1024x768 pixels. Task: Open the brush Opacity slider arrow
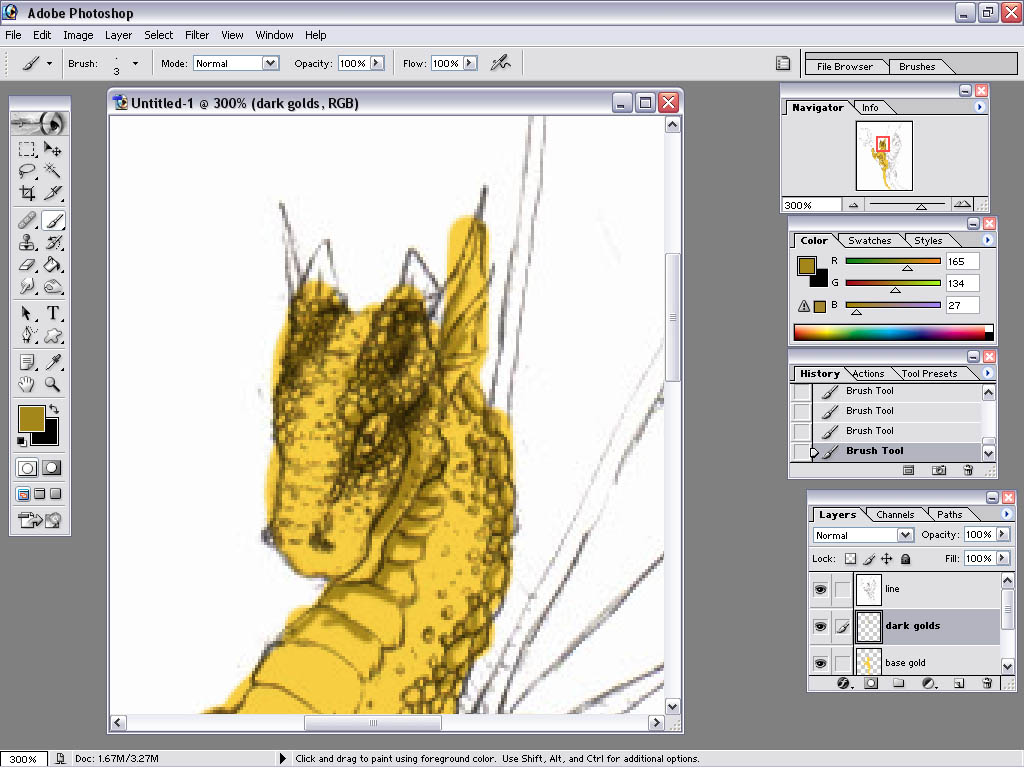tap(377, 63)
